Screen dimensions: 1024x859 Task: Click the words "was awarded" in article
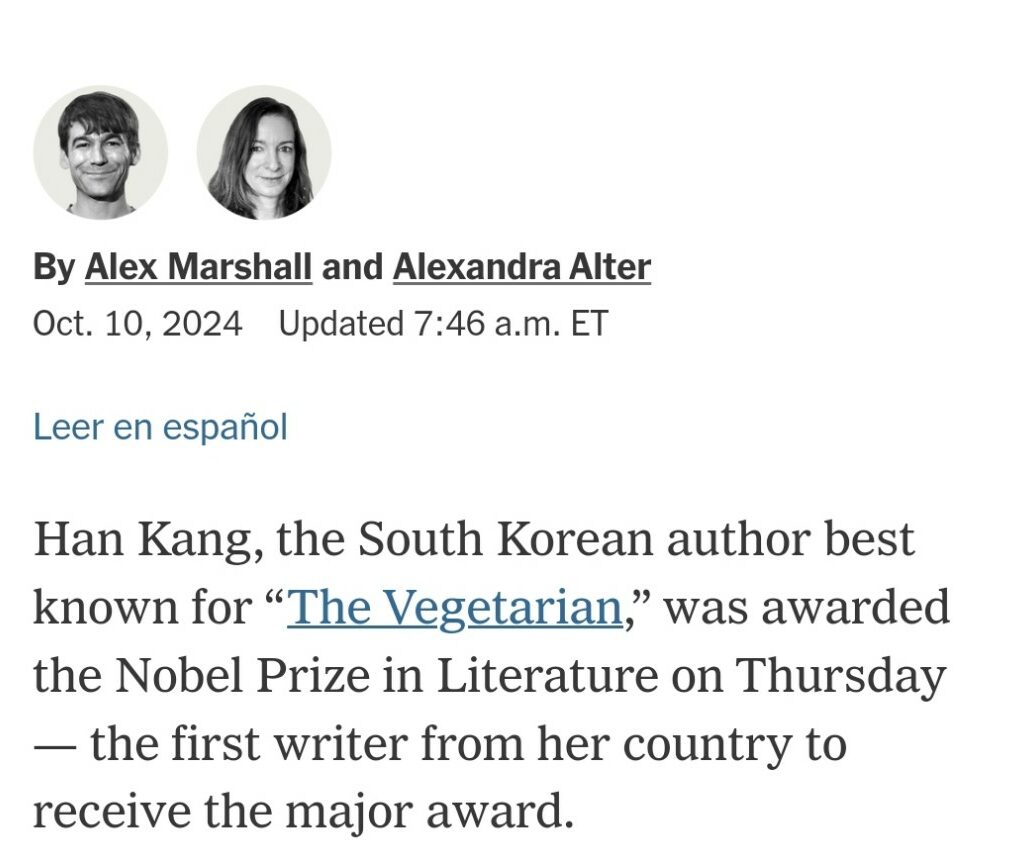807,608
